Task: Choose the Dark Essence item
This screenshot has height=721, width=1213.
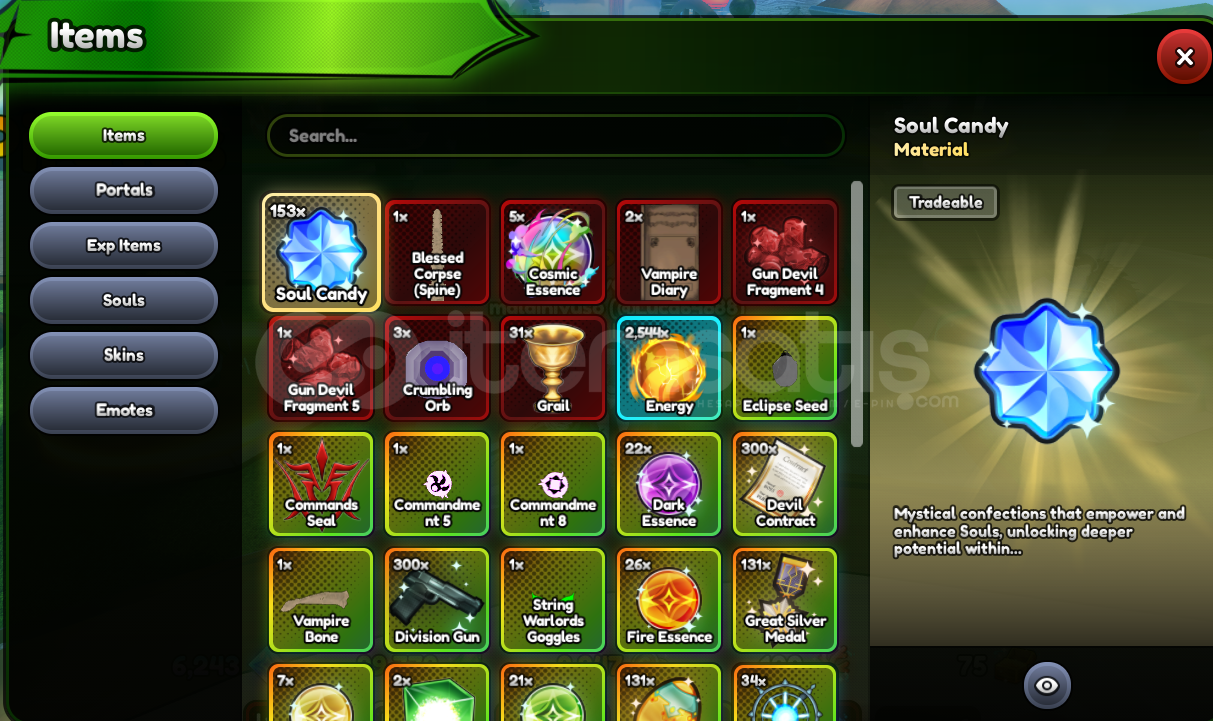Action: (669, 484)
